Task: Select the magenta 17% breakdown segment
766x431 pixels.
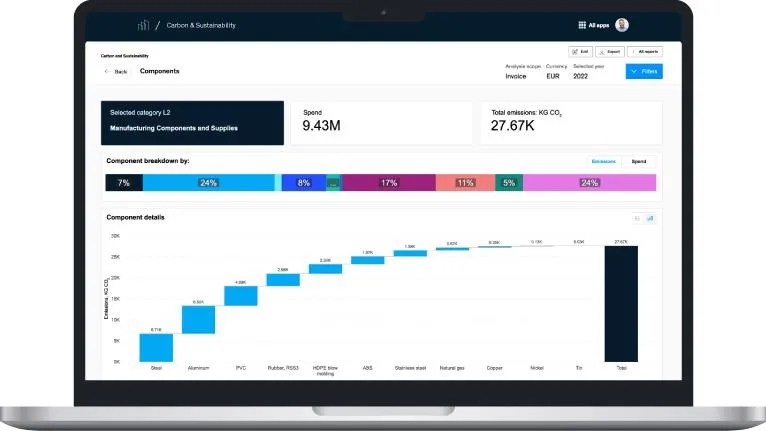Action: coord(388,183)
